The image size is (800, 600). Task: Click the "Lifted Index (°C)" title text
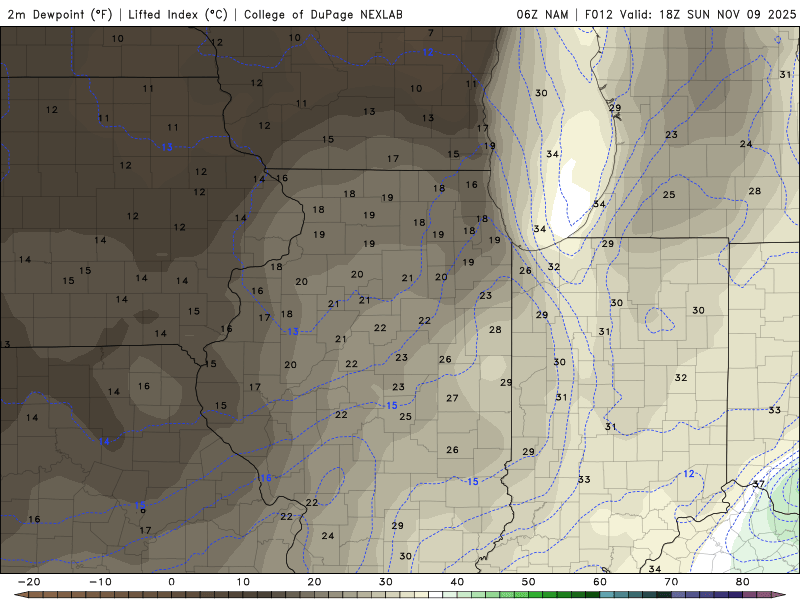178,14
